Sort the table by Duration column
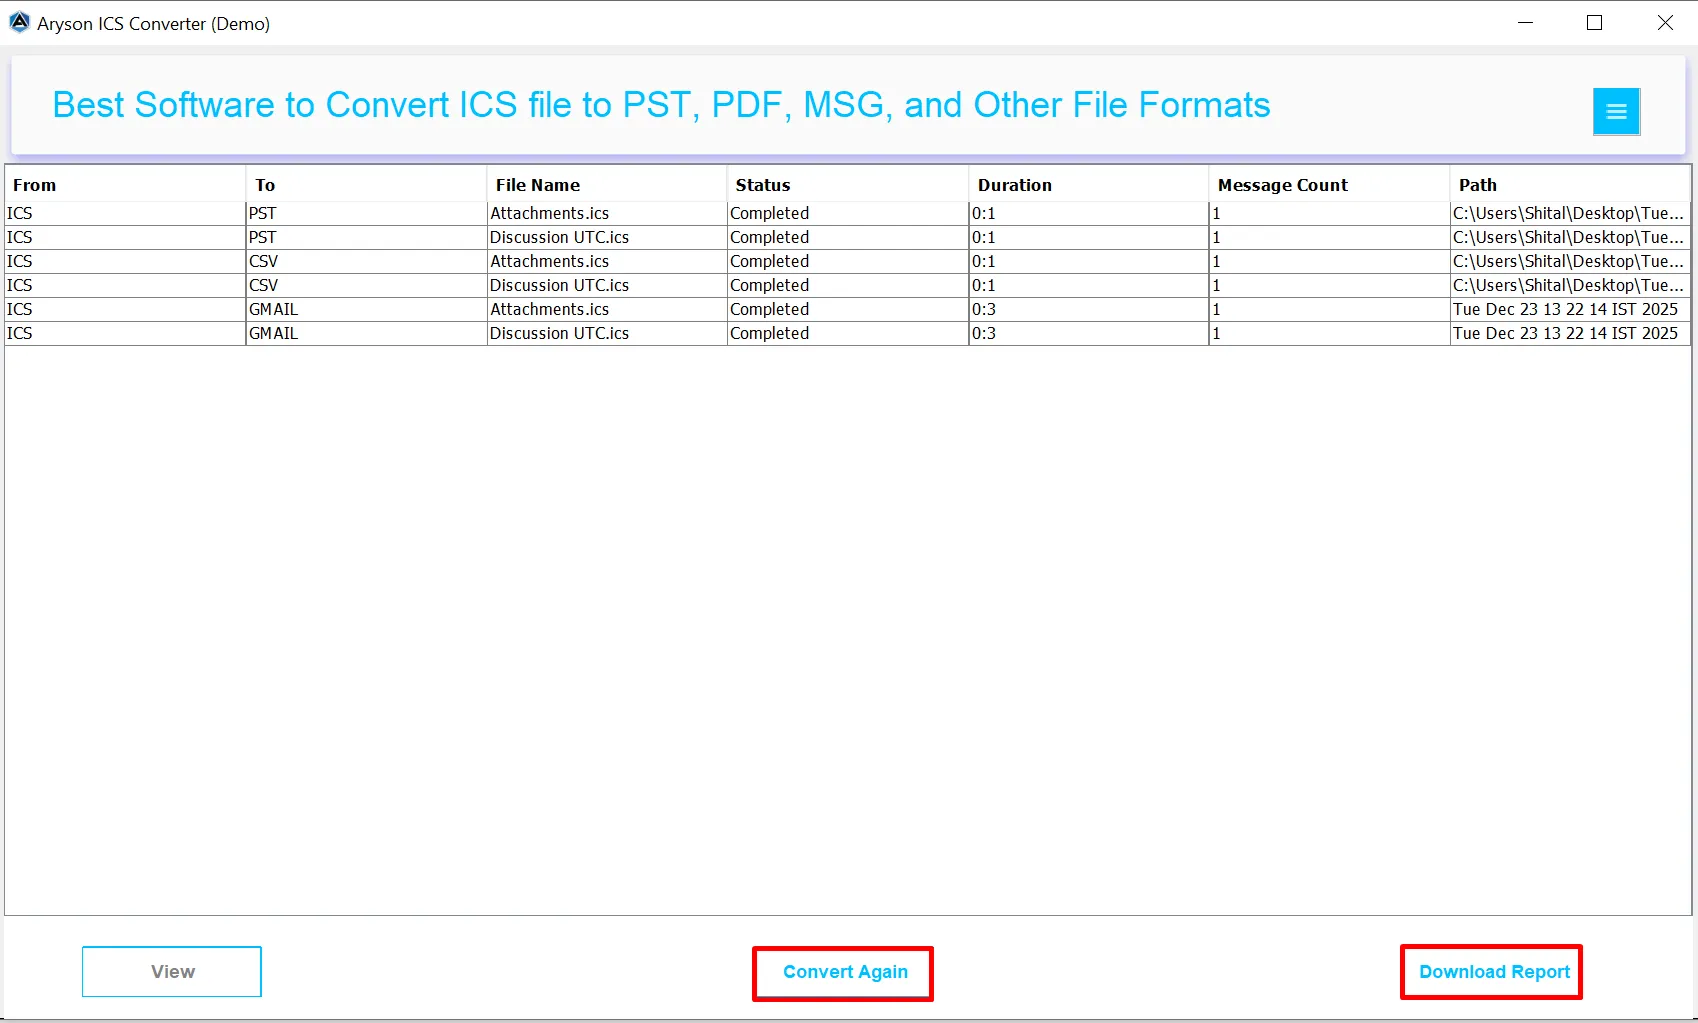This screenshot has height=1023, width=1698. click(x=1015, y=184)
